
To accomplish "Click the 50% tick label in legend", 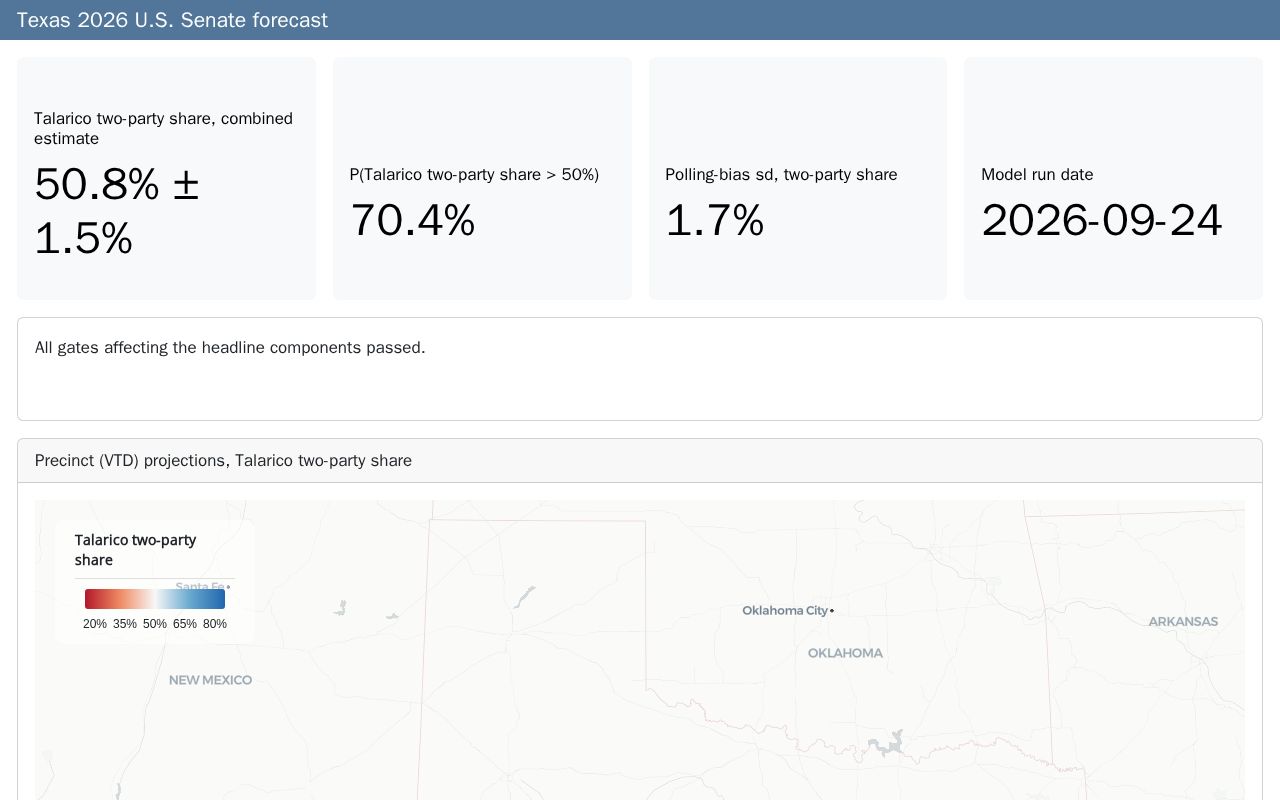I will tap(155, 624).
